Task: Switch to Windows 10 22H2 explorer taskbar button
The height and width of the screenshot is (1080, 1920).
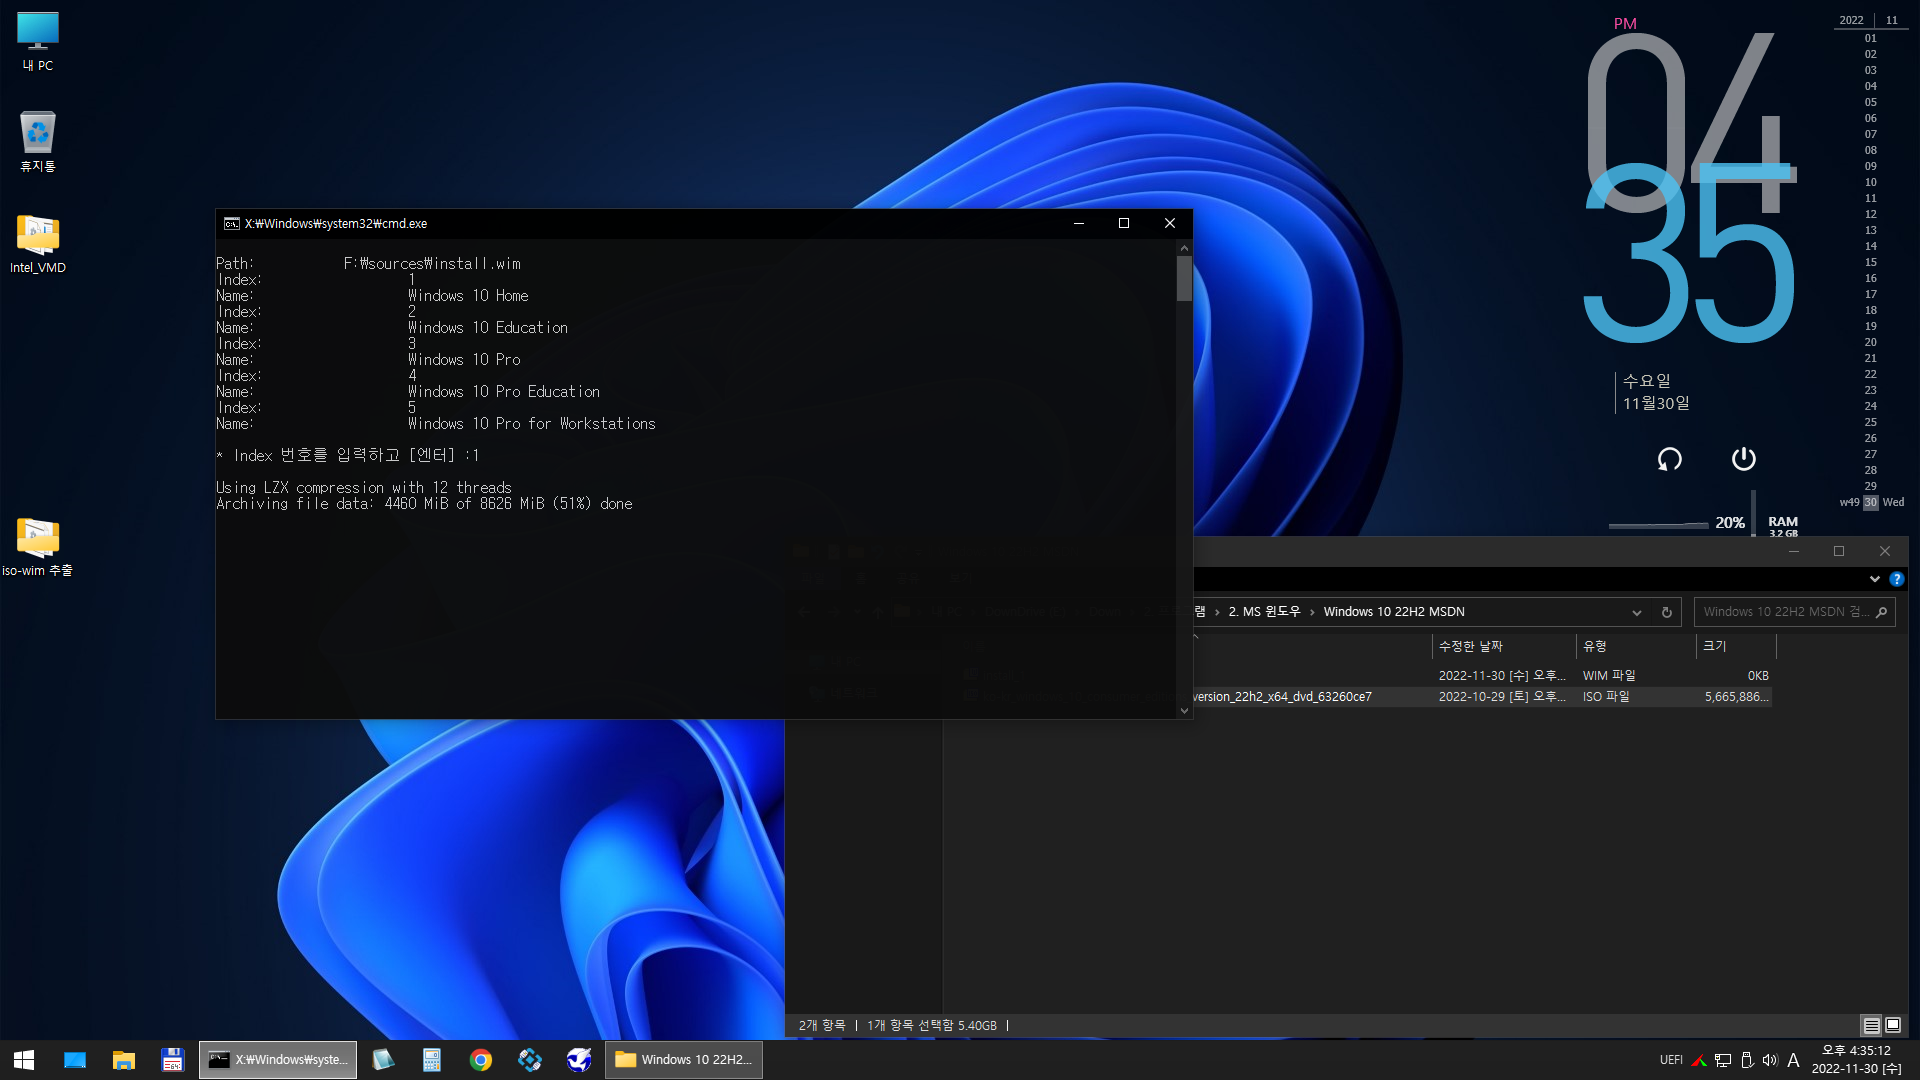Action: pos(684,1060)
